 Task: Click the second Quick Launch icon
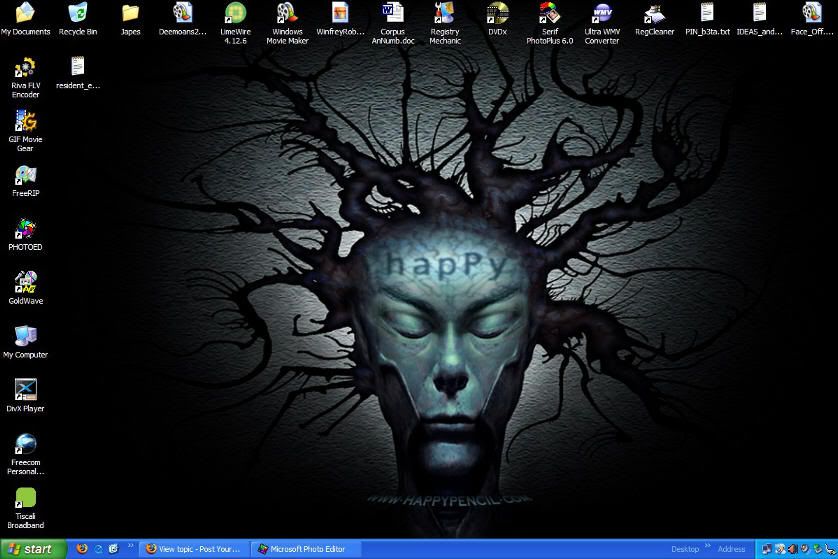point(98,549)
